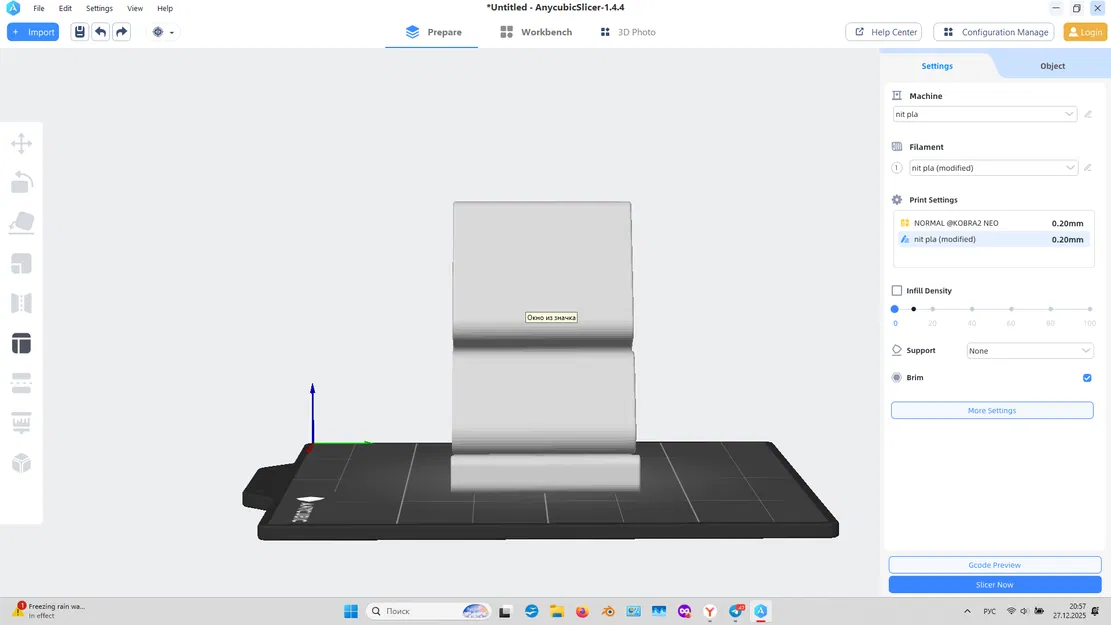Open the View menu
The image size is (1111, 625).
pyautogui.click(x=135, y=9)
